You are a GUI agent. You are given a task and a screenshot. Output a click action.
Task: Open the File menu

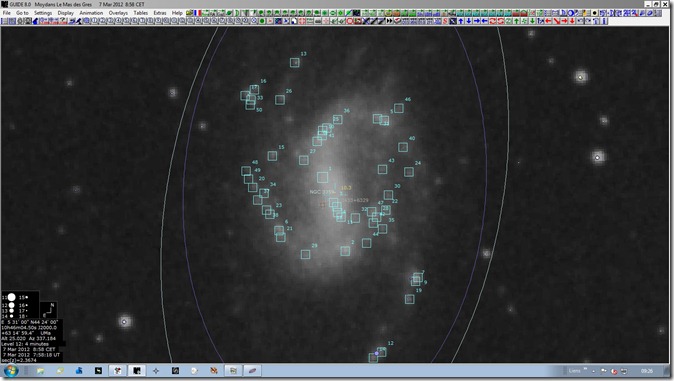tap(6, 13)
